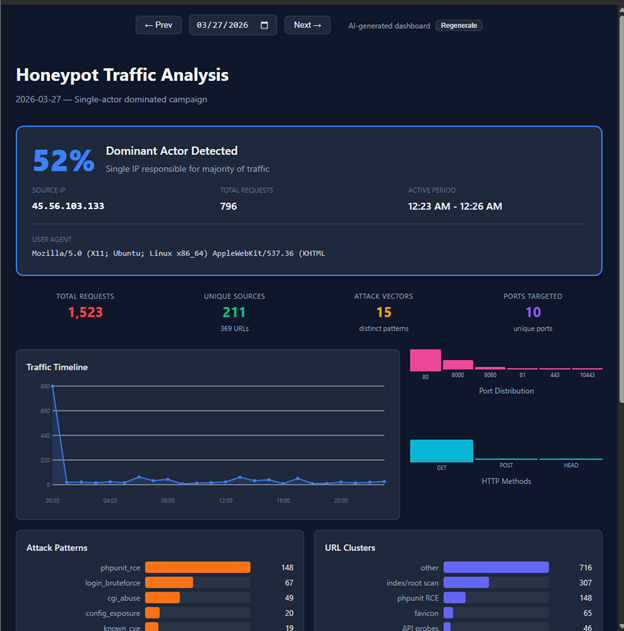624x631 pixels.
Task: Select the pink port 80 bar
Action: (425, 360)
